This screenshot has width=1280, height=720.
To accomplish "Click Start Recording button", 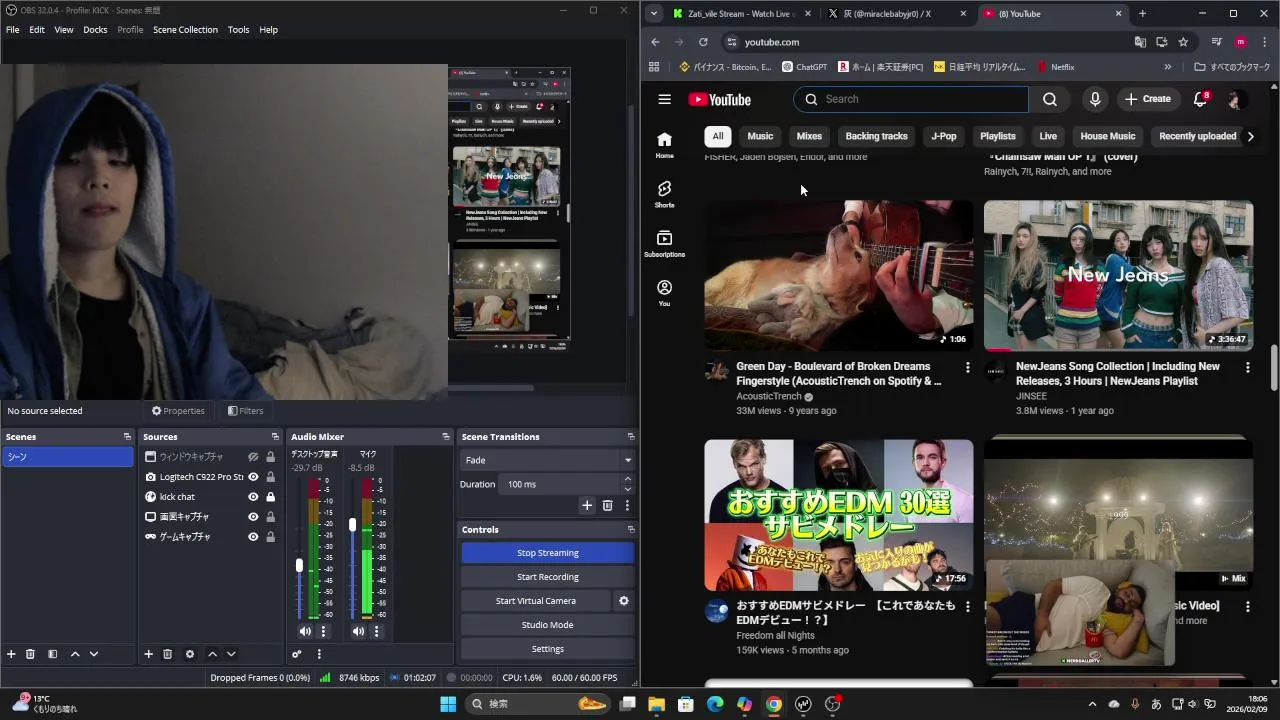I will 547,577.
